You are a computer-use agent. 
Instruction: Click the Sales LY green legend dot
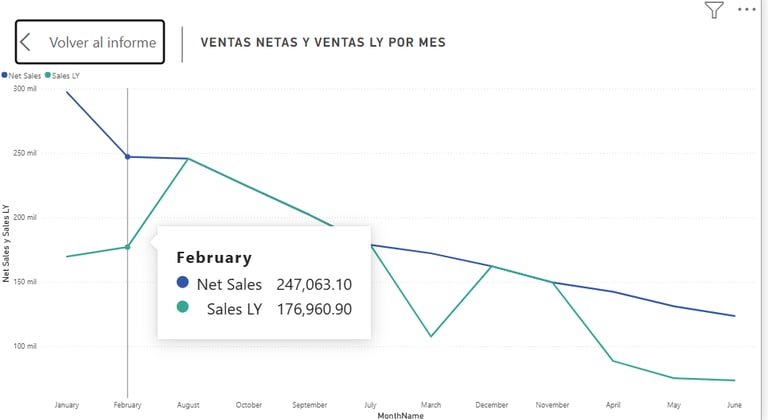coord(48,75)
